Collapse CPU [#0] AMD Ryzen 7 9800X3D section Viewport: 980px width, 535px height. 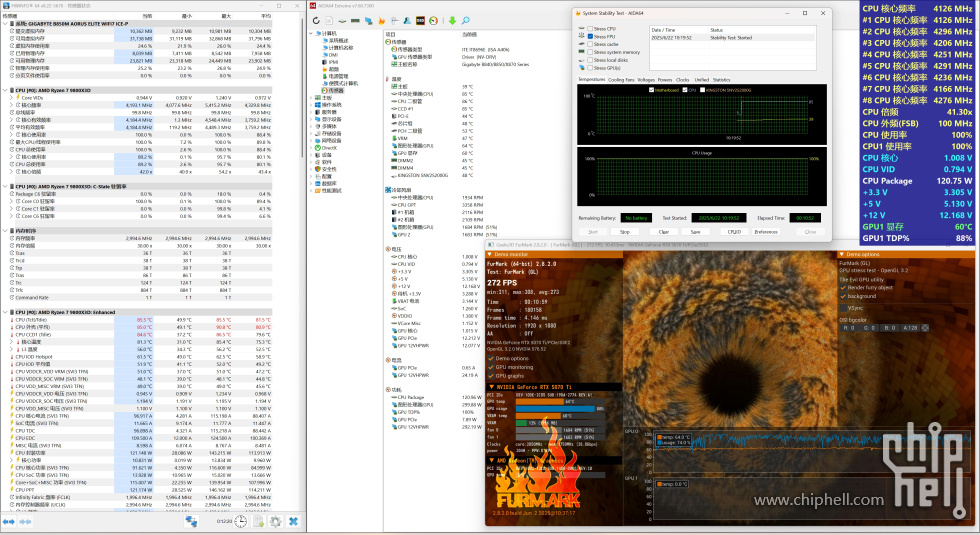(x=5, y=90)
